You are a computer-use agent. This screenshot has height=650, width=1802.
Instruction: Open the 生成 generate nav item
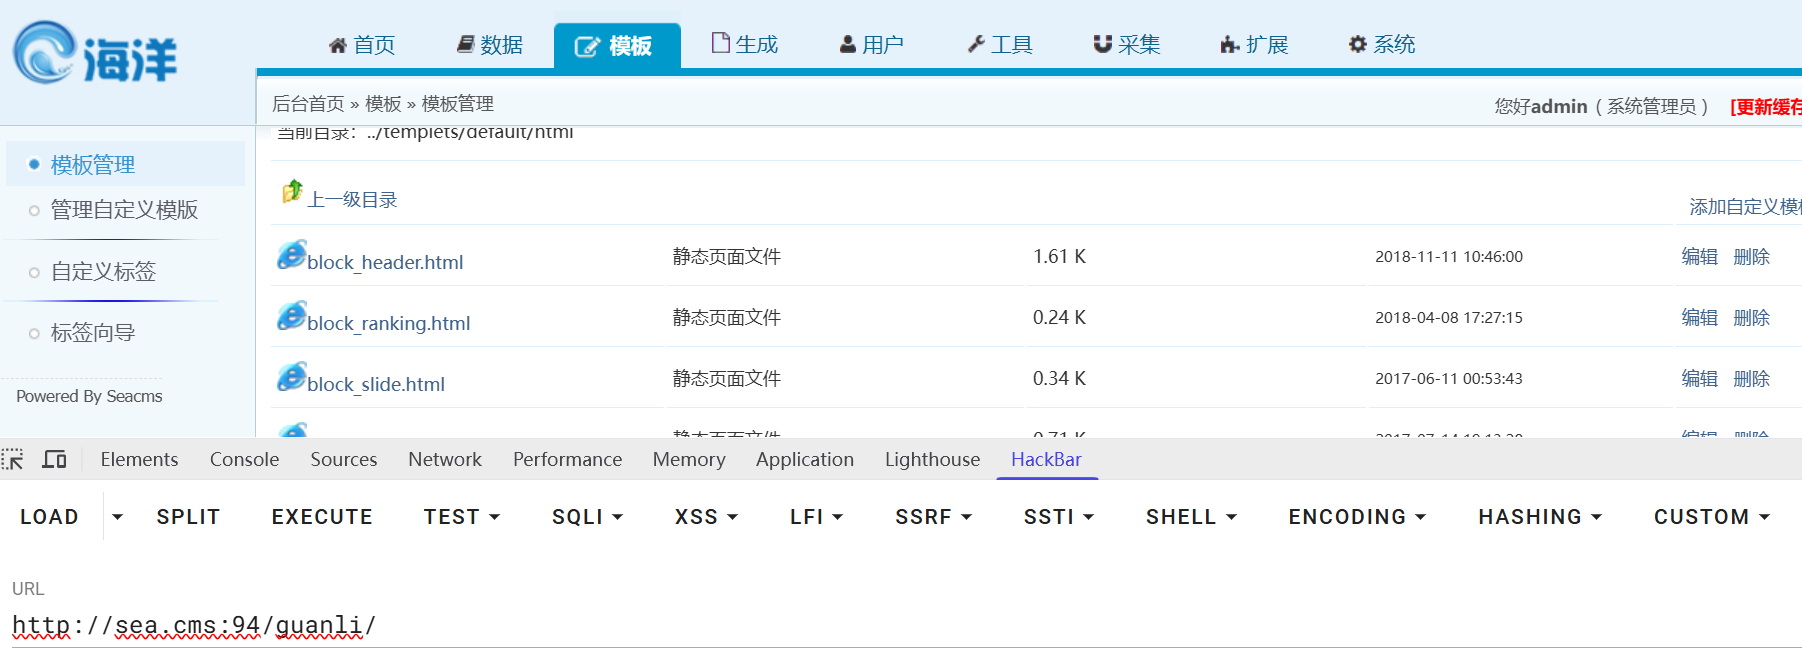pyautogui.click(x=745, y=44)
